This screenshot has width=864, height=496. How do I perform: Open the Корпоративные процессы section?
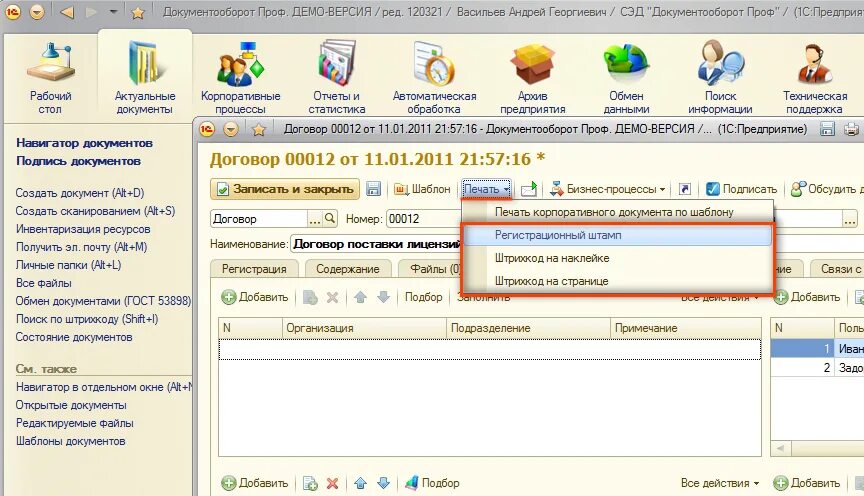pyautogui.click(x=241, y=77)
